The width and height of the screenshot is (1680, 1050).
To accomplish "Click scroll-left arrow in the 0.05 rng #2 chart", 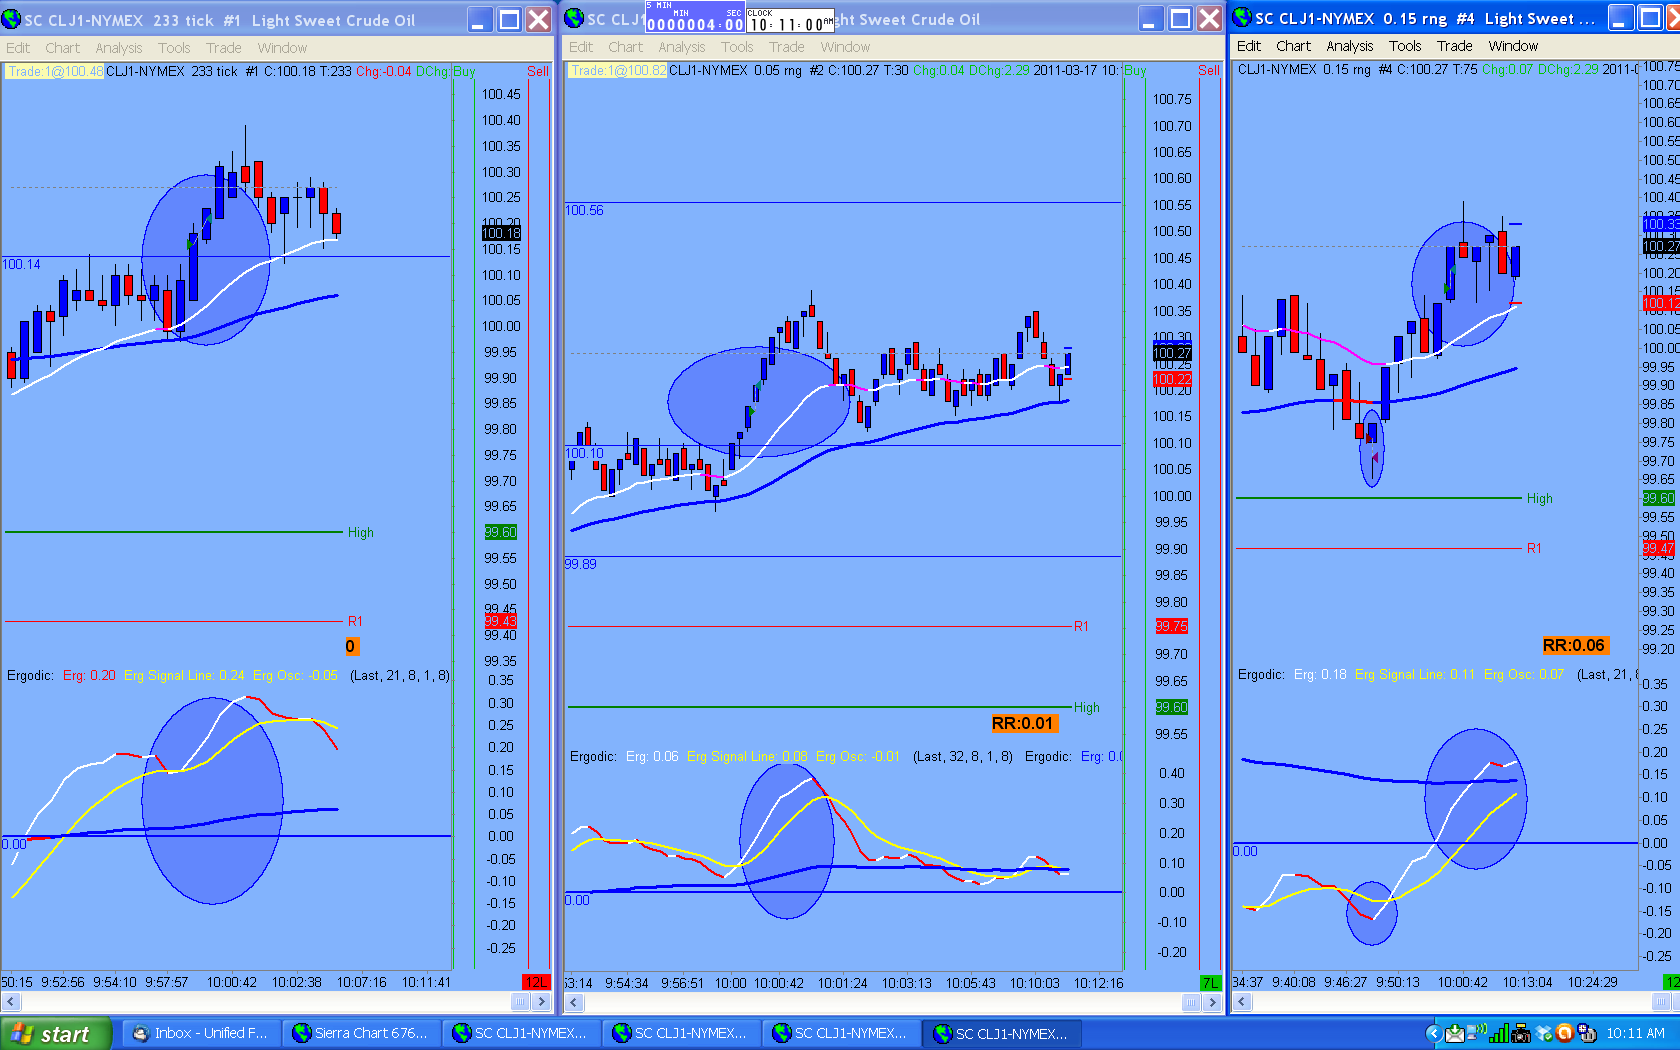I will (x=574, y=1002).
